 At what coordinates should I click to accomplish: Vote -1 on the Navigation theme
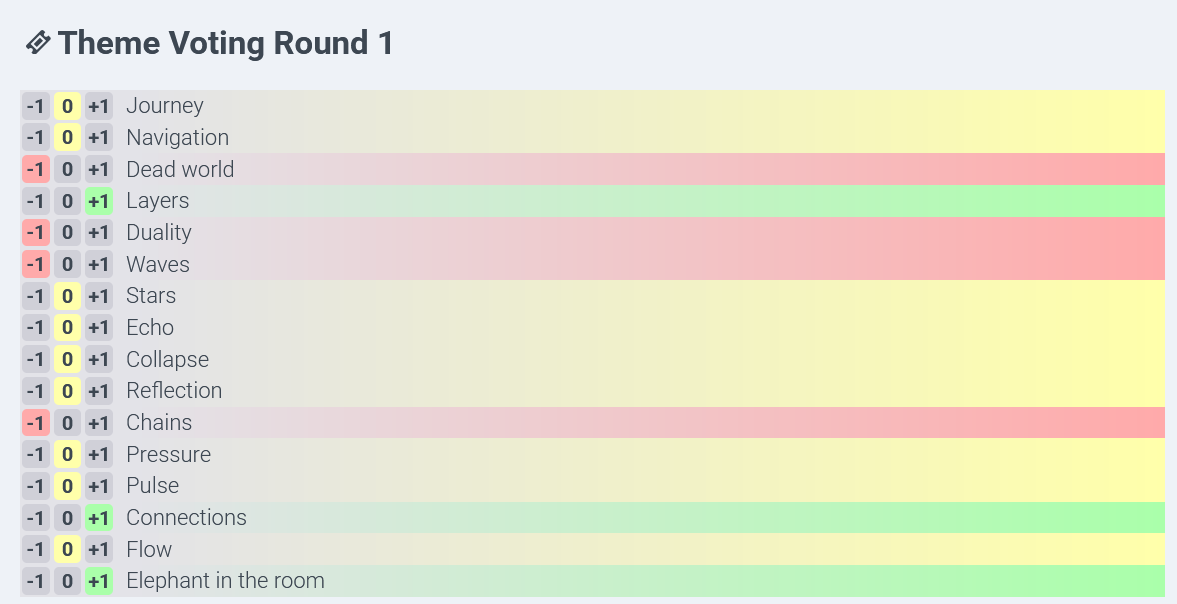point(35,138)
